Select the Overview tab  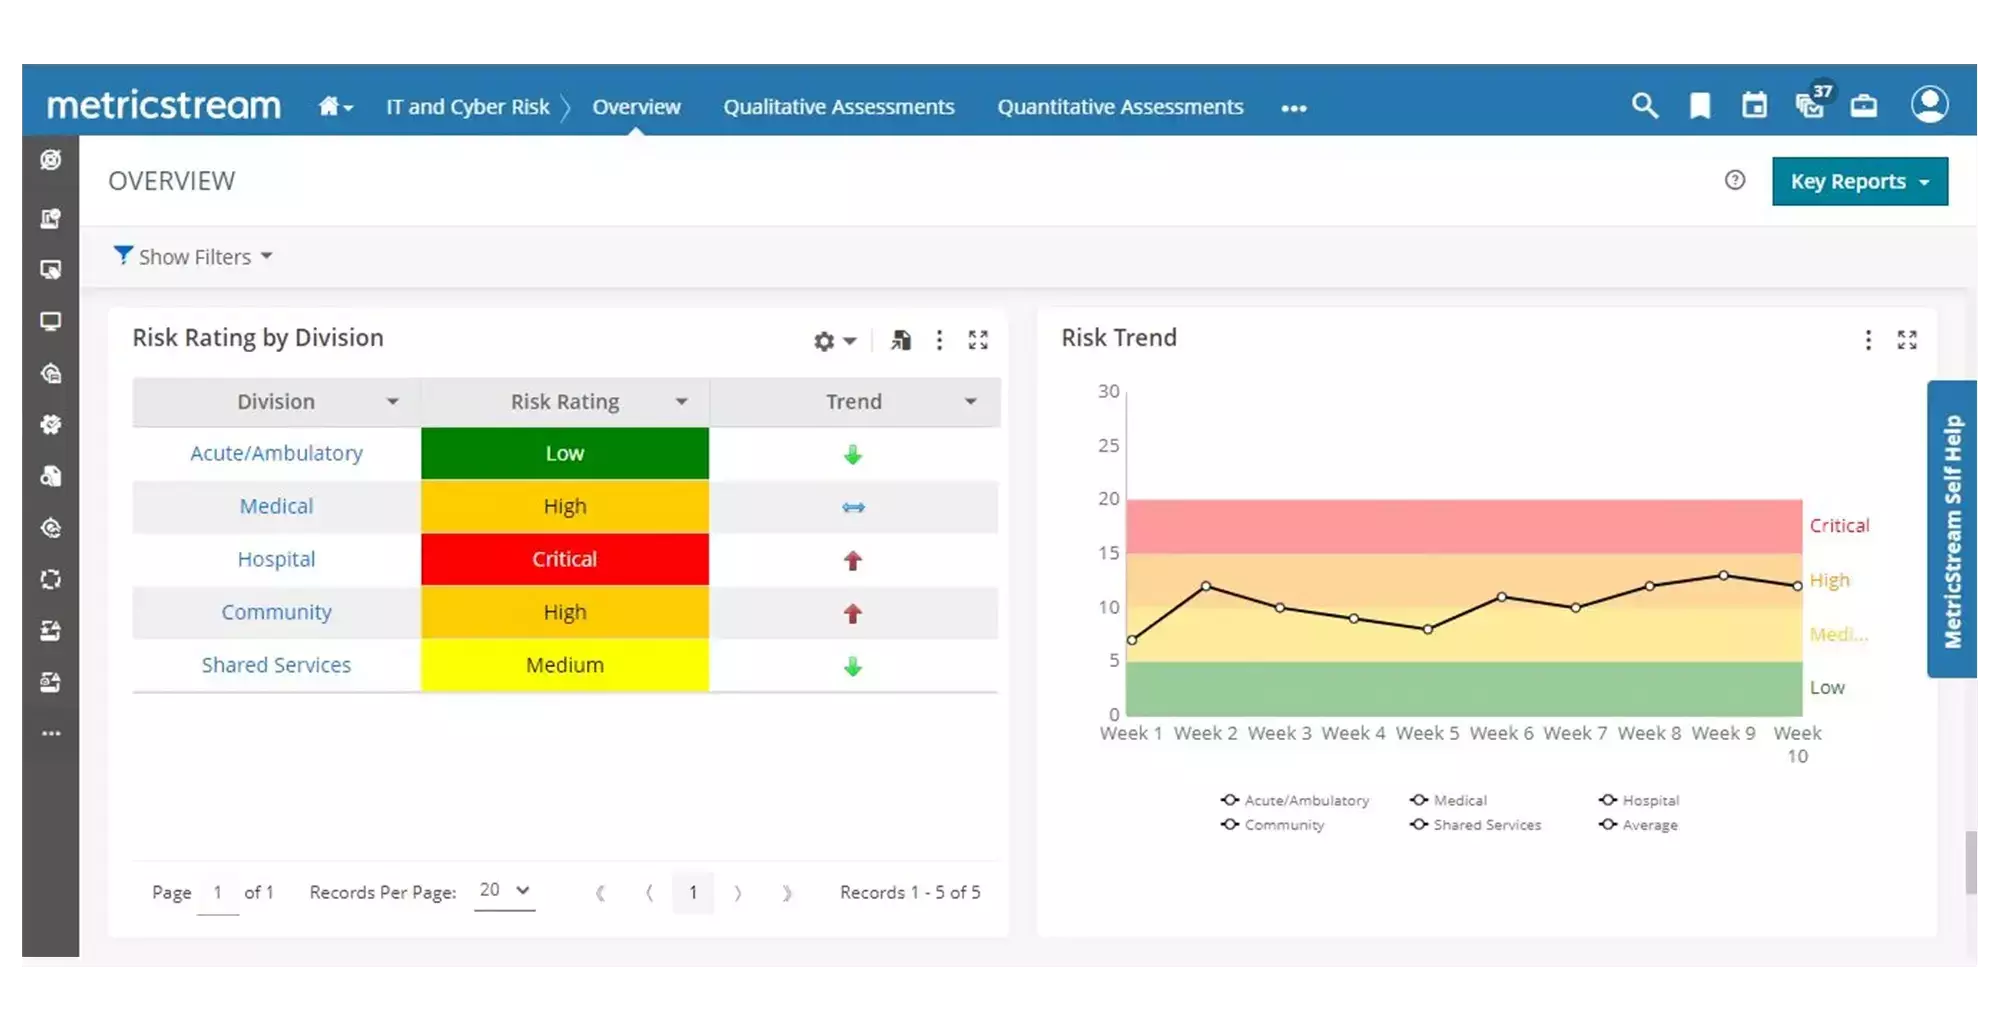click(636, 106)
